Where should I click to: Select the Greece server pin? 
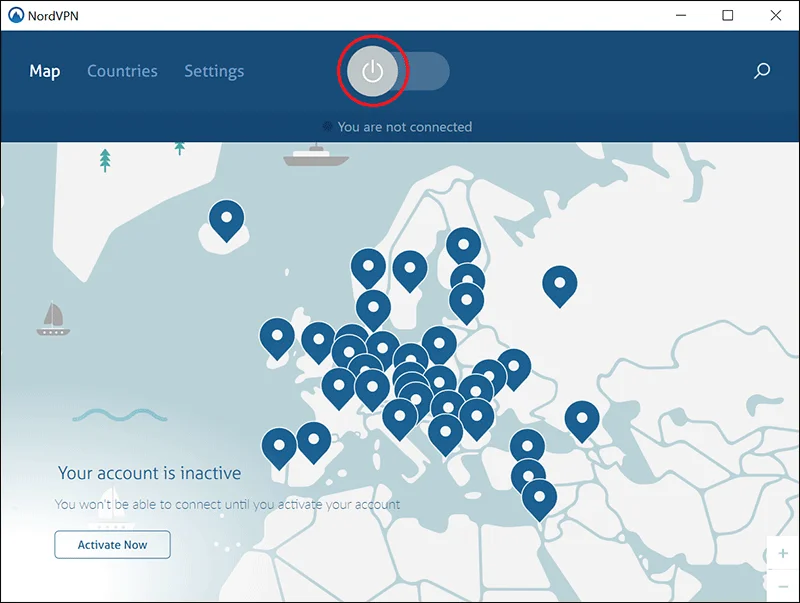pos(445,435)
